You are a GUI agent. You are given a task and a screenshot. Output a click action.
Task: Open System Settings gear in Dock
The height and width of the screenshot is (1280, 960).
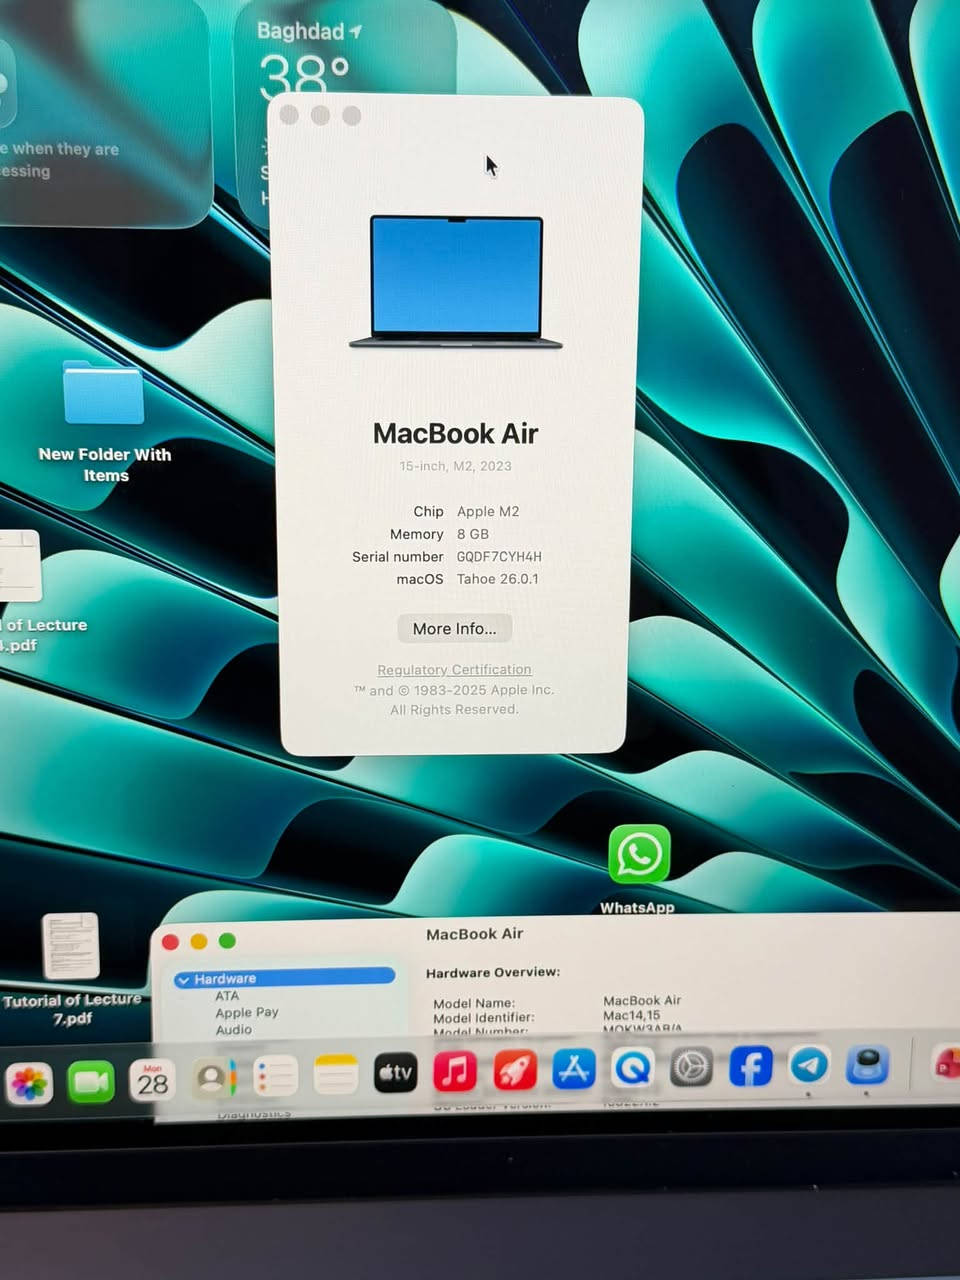(691, 1067)
